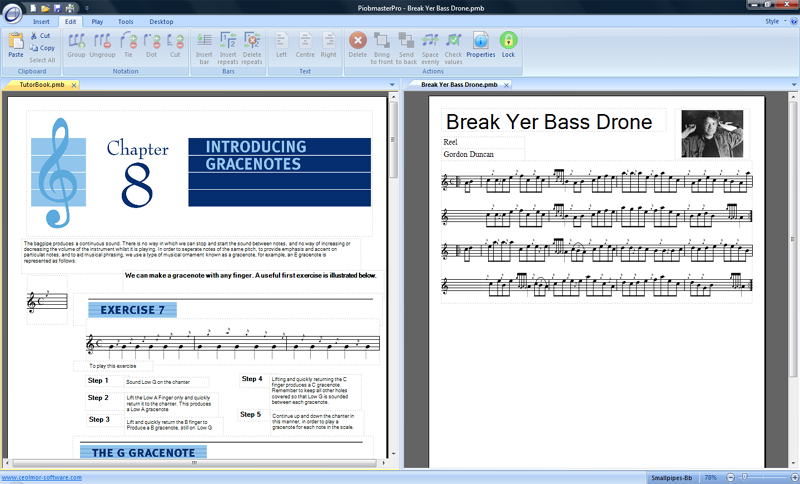The width and height of the screenshot is (800, 484).
Task: Toggle the Lock on selected item
Action: click(x=508, y=44)
